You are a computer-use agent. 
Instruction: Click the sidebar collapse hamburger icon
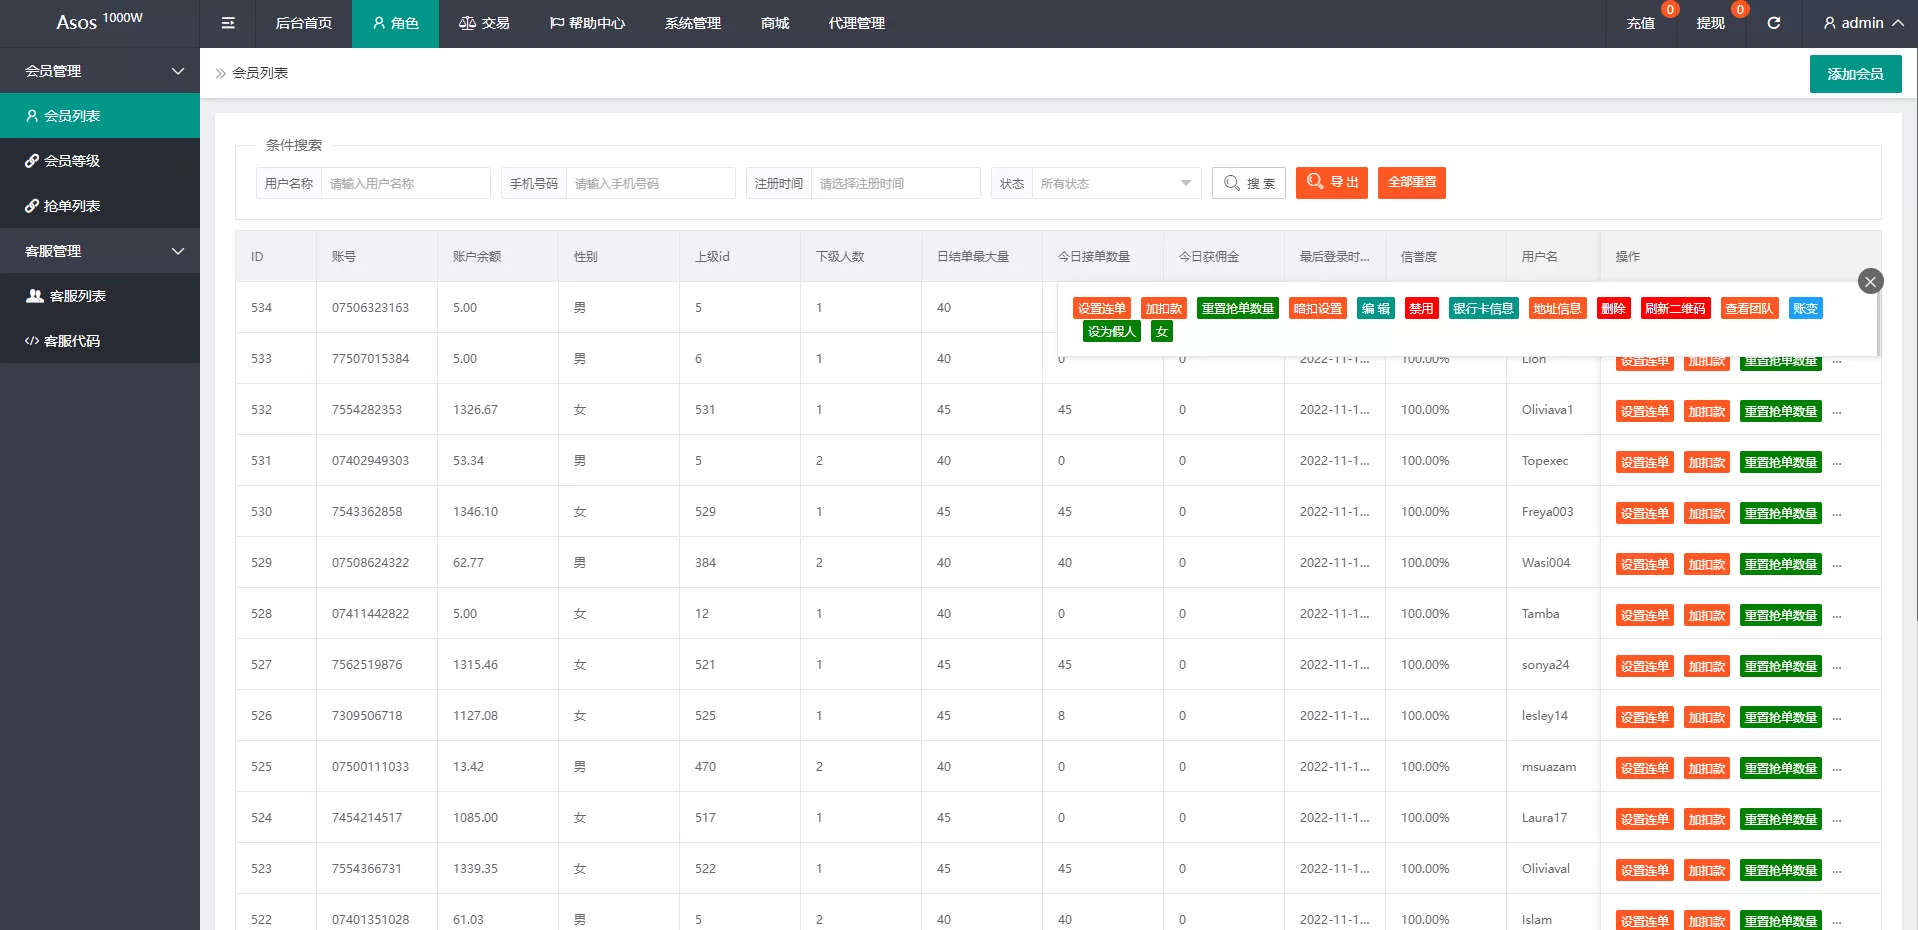click(228, 23)
